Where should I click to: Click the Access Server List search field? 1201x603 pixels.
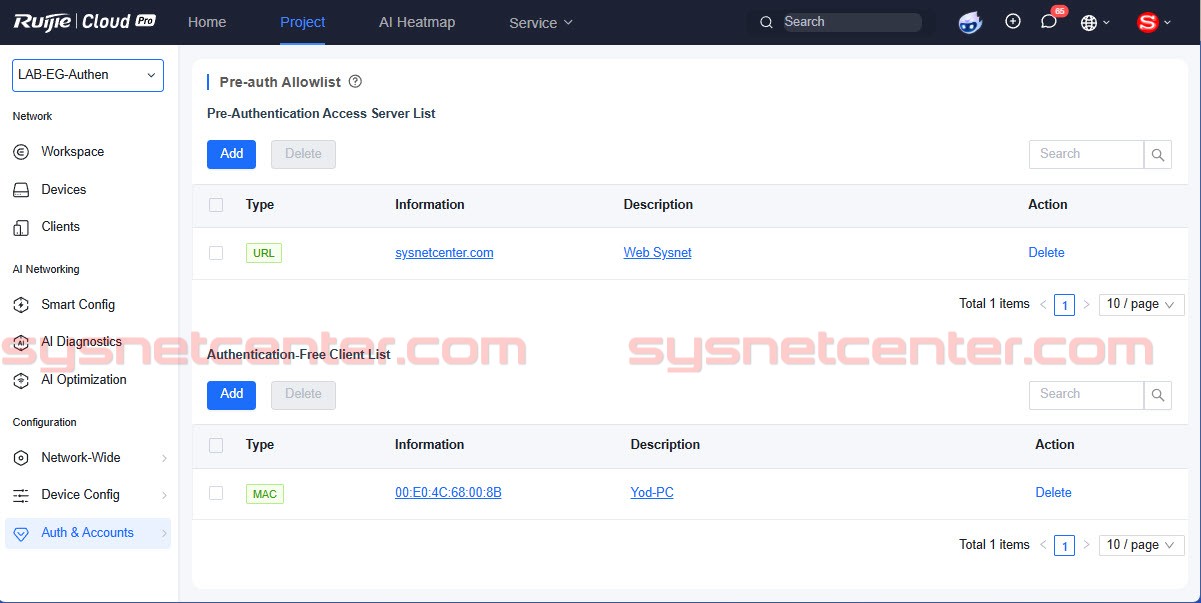click(x=1086, y=154)
